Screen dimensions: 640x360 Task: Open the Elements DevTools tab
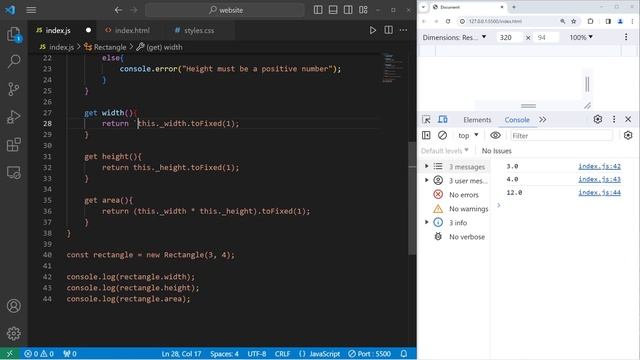click(x=477, y=120)
